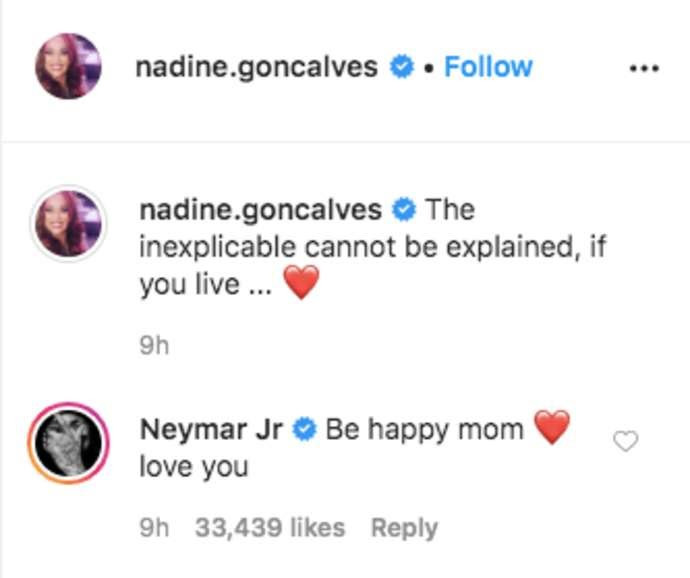Click the red heart emoji in Neymar's comment
690x578 pixels.
point(551,429)
